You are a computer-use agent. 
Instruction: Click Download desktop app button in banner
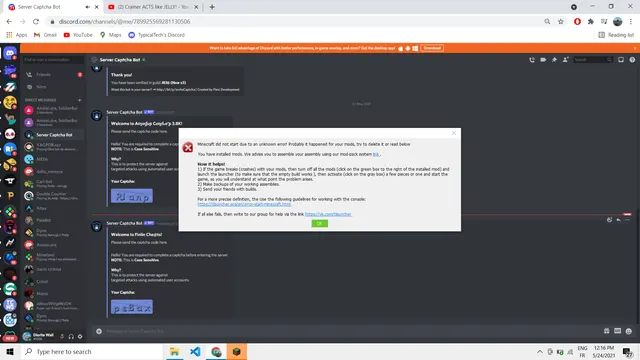click(432, 48)
